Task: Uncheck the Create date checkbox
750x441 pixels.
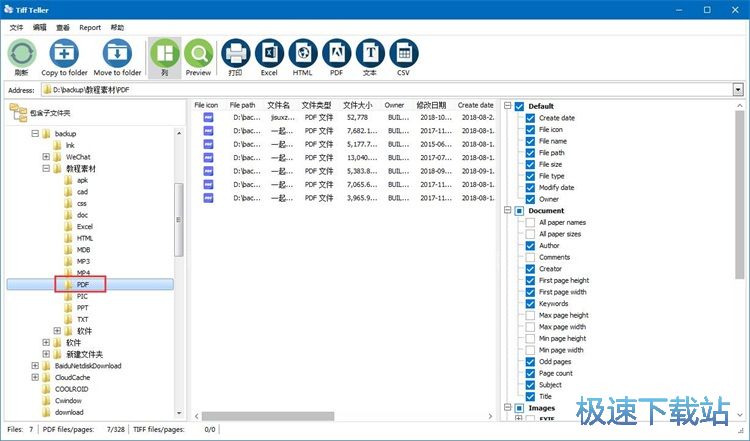Action: coord(530,118)
